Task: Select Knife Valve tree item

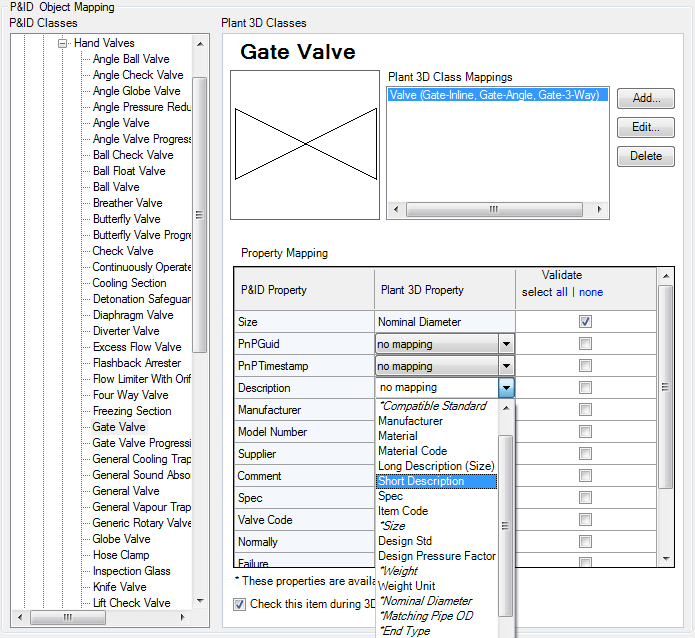Action: tap(119, 587)
